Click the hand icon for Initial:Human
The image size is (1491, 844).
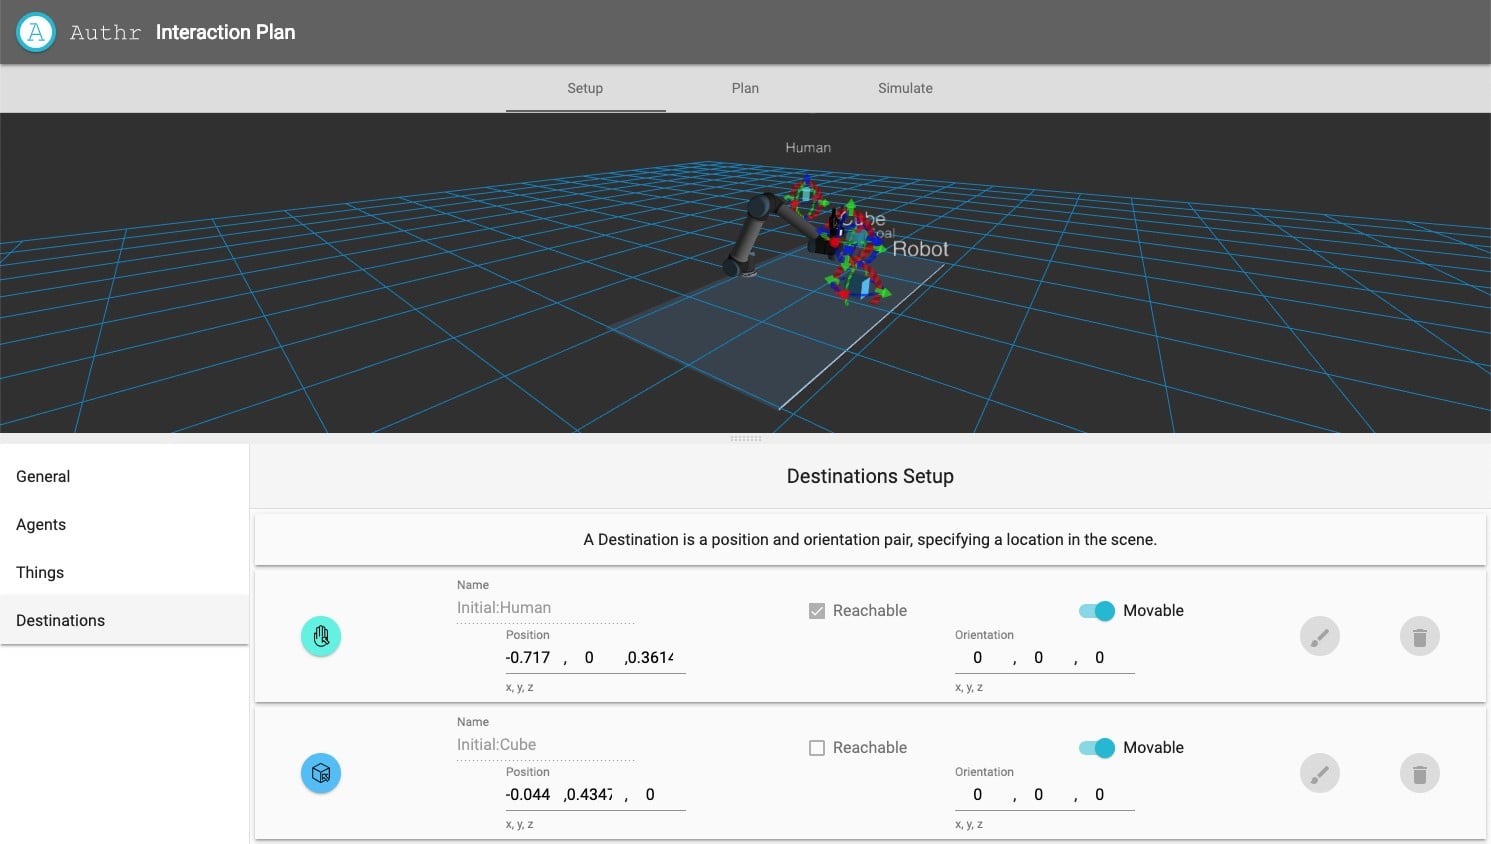(321, 636)
